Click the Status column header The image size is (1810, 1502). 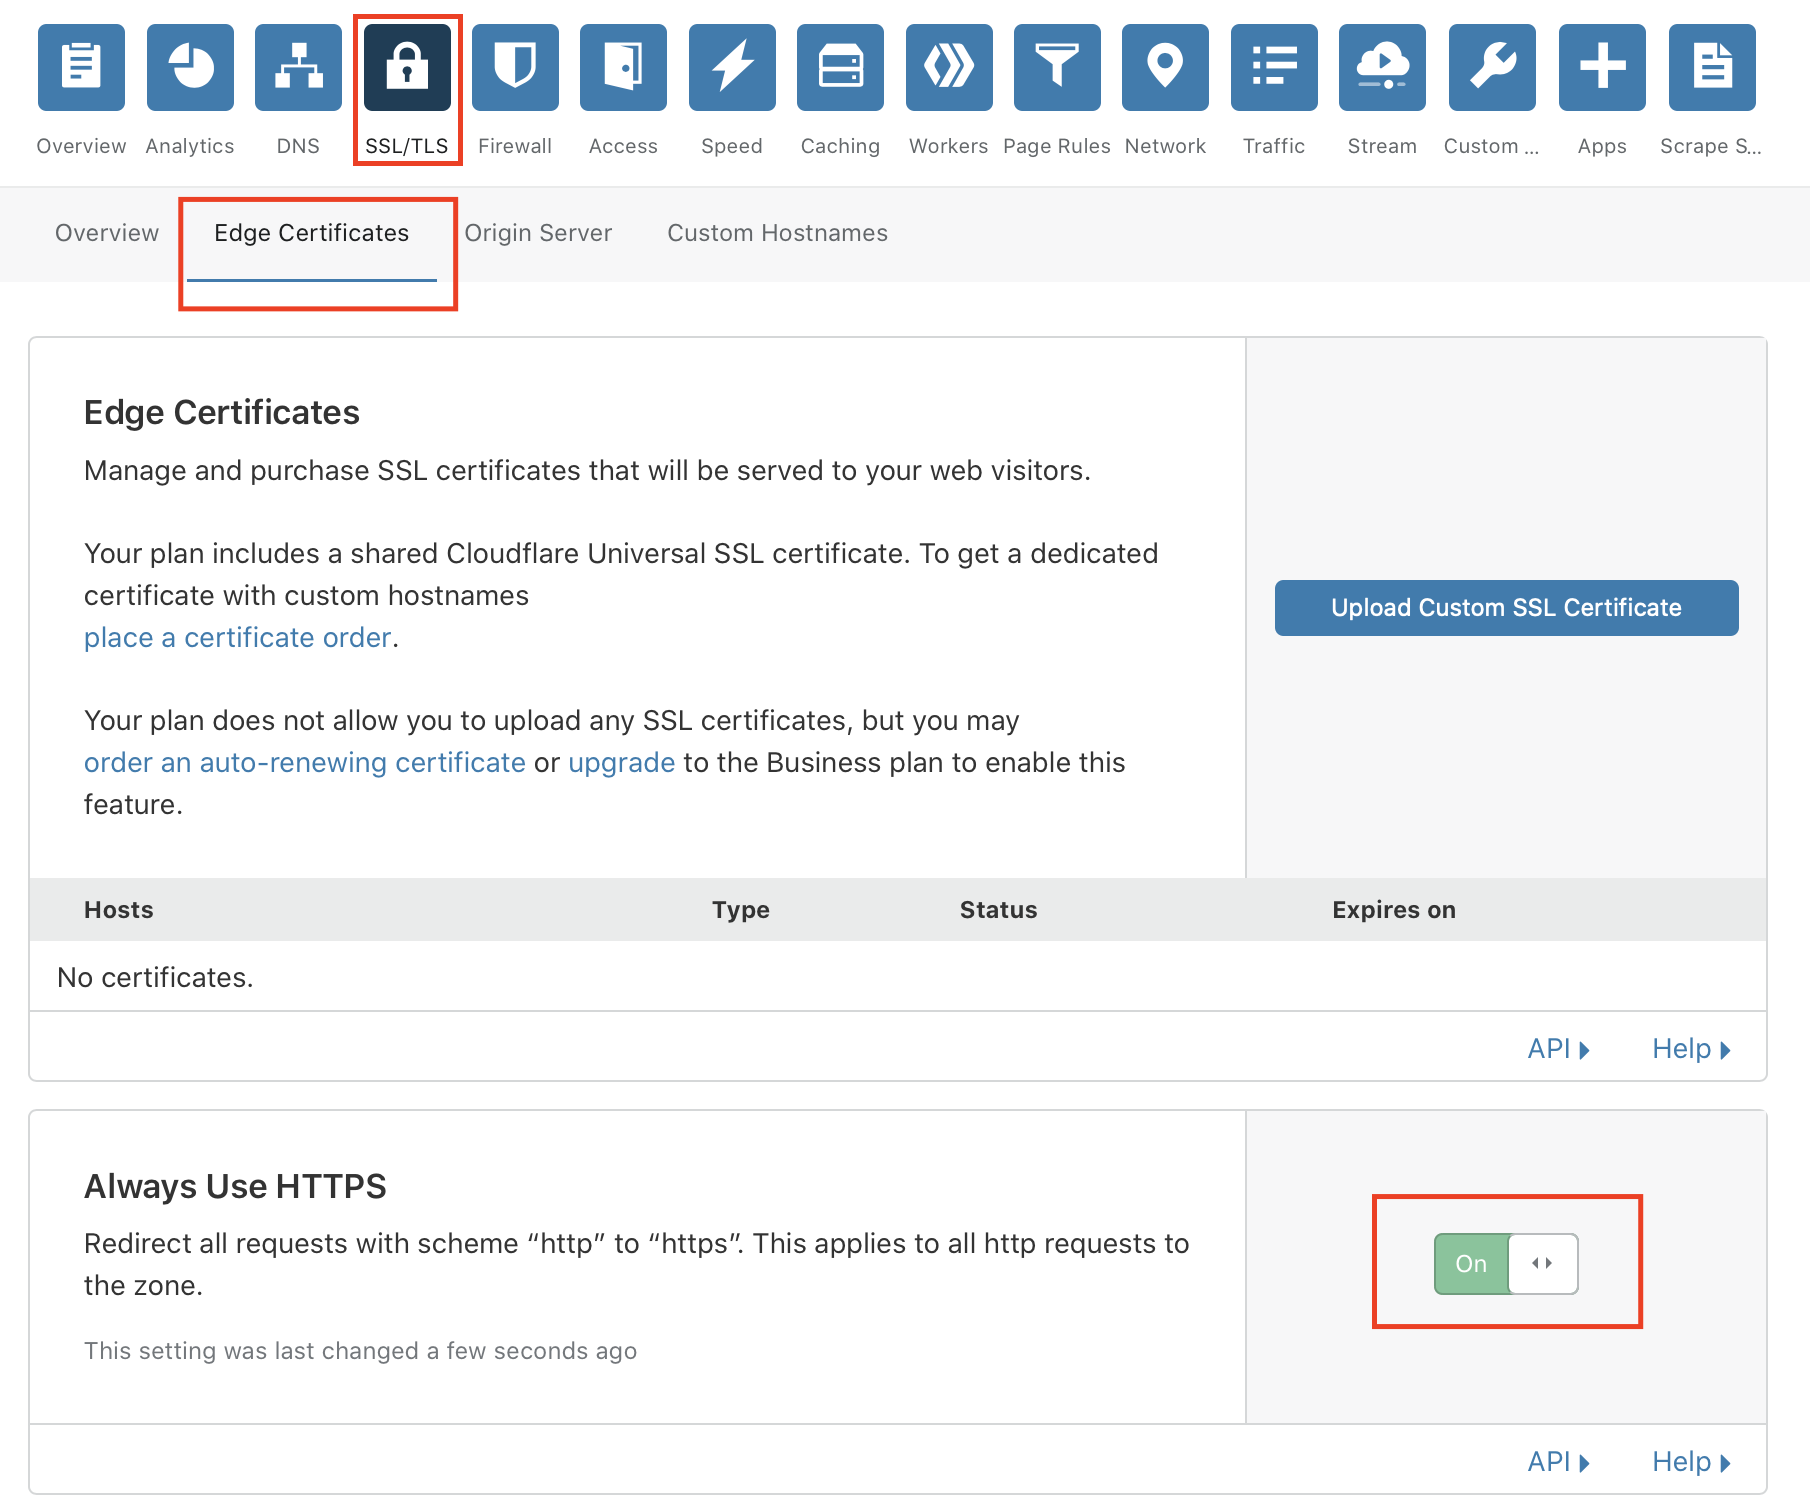pos(999,910)
